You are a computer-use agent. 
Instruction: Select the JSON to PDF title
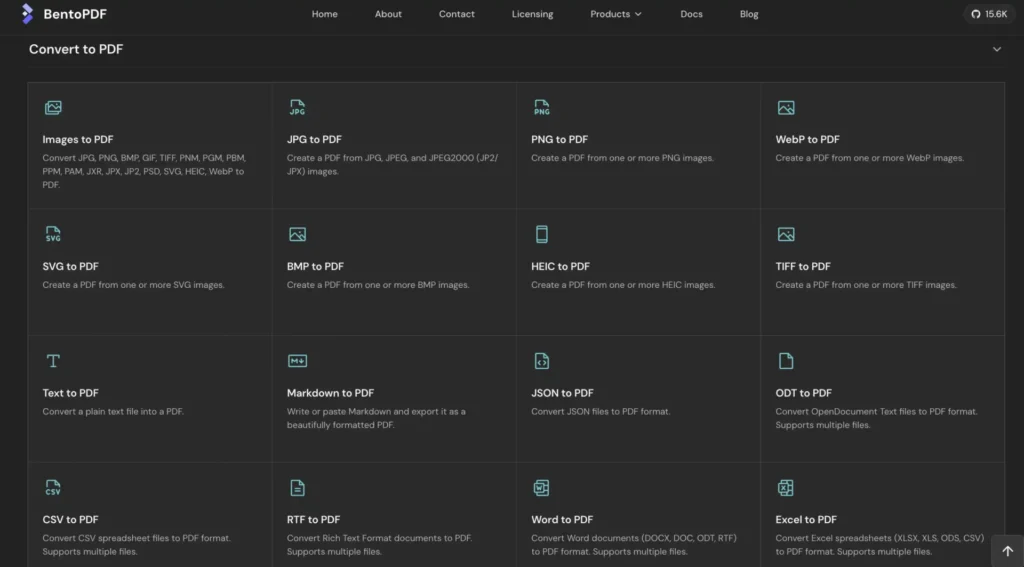tap(562, 393)
